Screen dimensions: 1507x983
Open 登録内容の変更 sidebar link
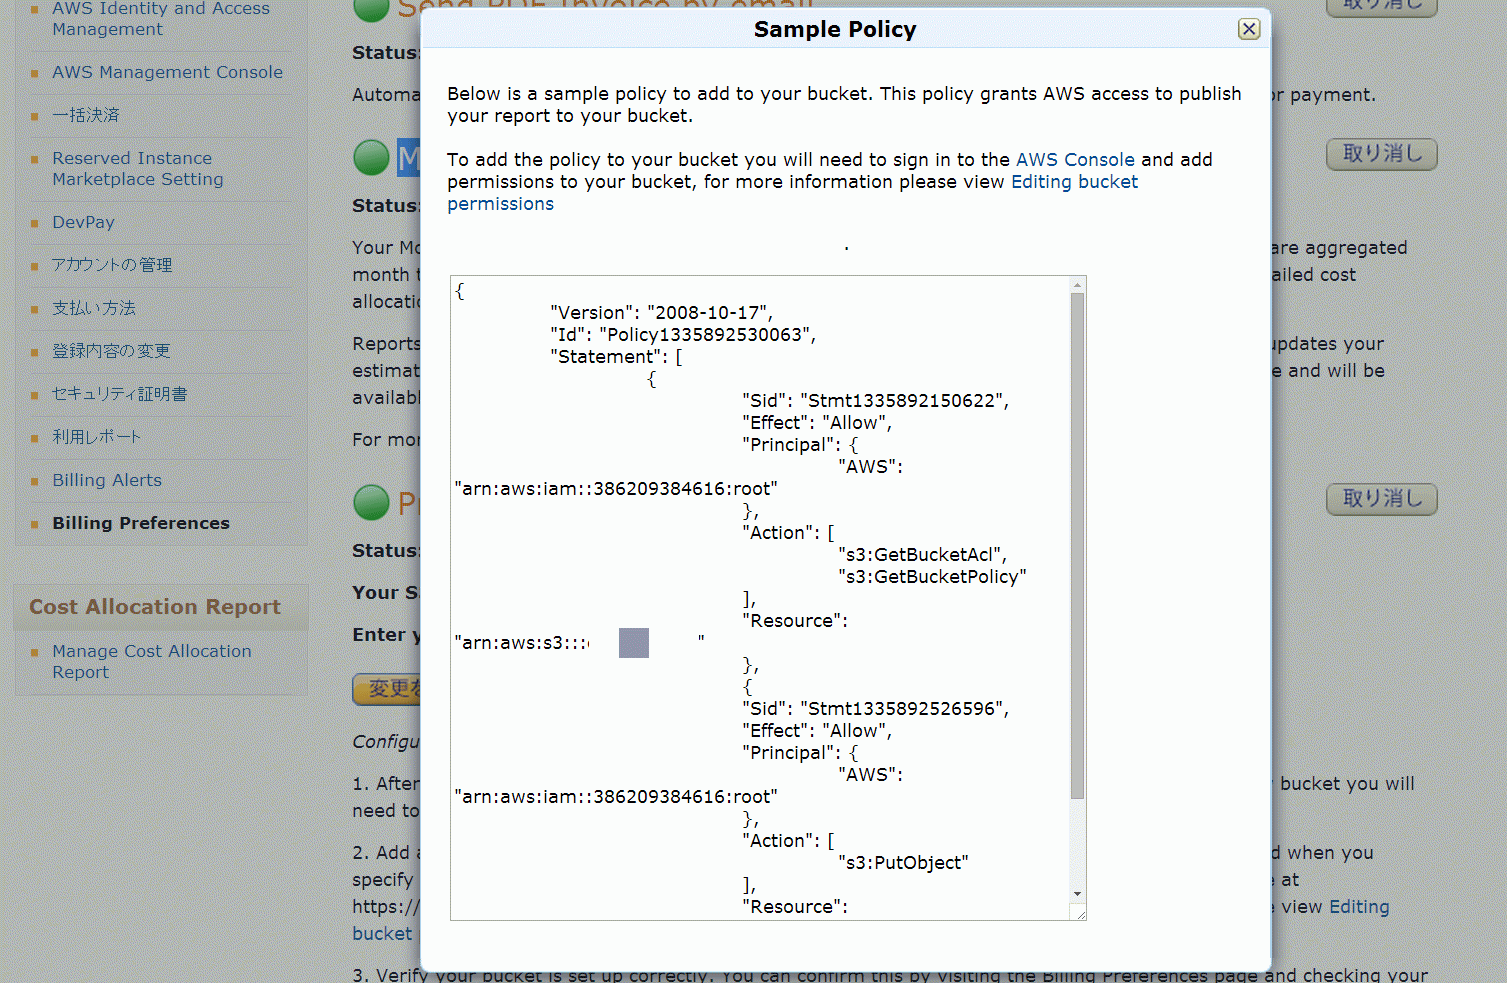coord(111,351)
